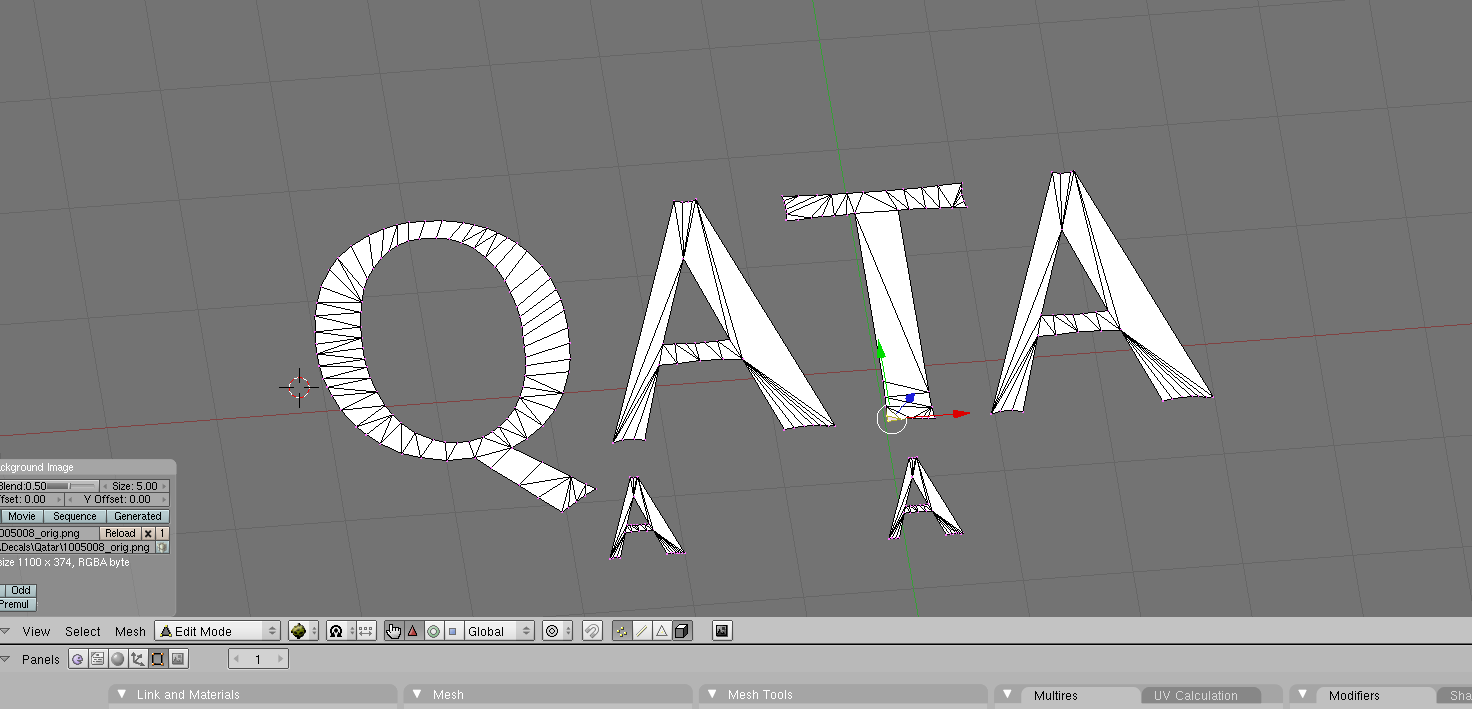Click the image user count 1 button
The height and width of the screenshot is (709, 1472).
tap(162, 533)
